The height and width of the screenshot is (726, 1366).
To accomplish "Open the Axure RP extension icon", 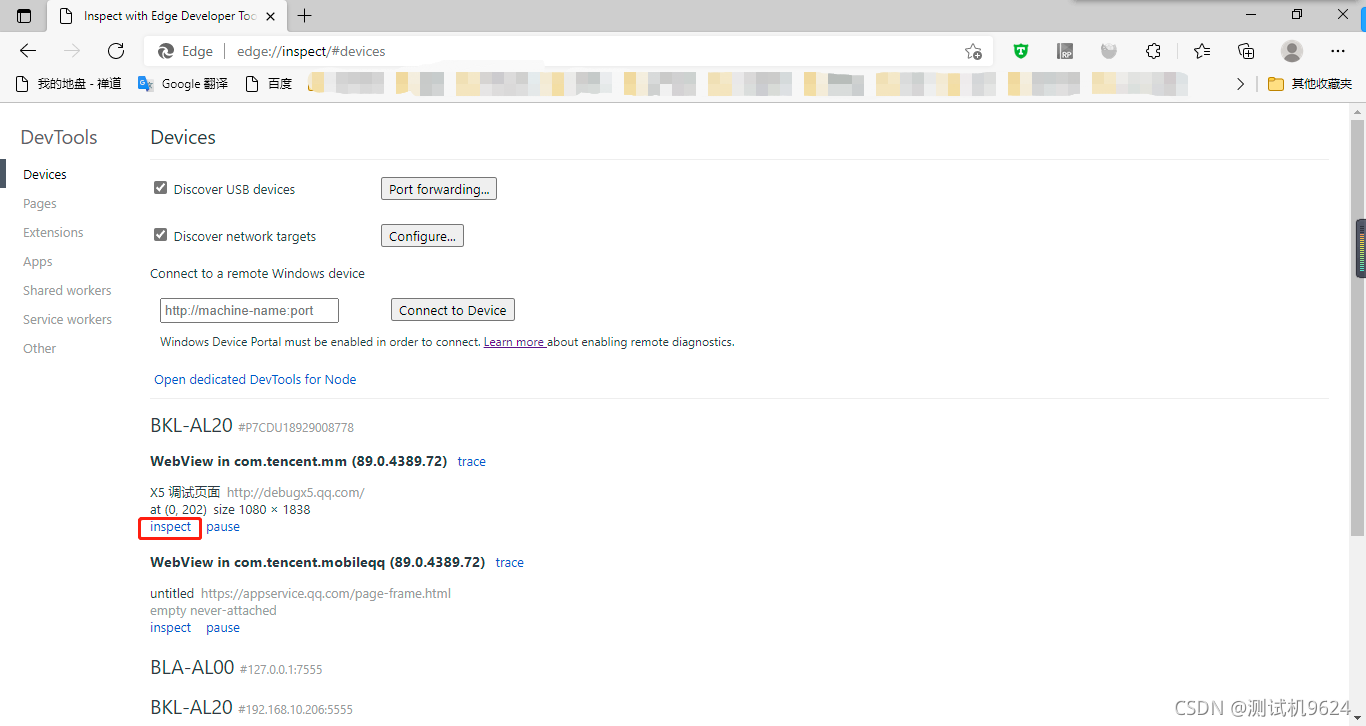I will pyautogui.click(x=1066, y=51).
